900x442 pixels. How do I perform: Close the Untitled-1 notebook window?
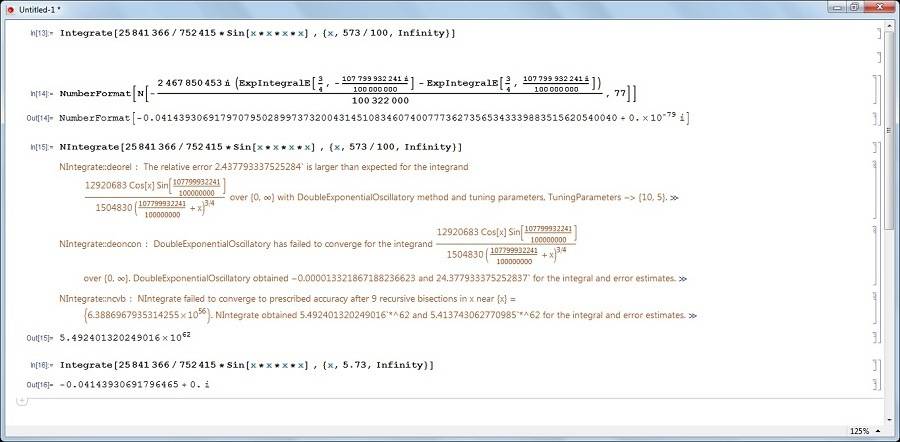878,7
